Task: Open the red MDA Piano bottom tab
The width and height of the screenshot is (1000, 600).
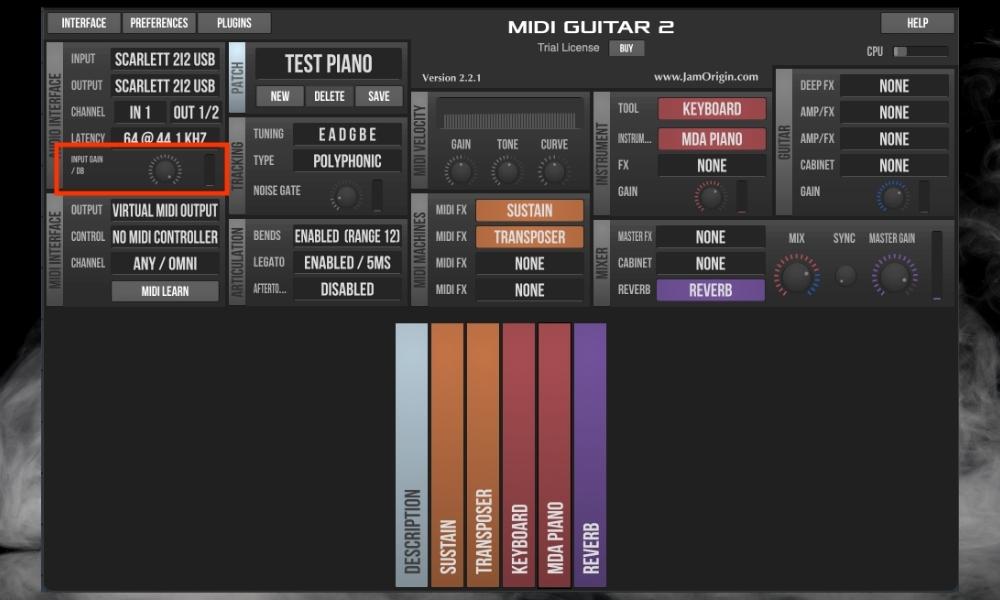Action: [x=554, y=455]
